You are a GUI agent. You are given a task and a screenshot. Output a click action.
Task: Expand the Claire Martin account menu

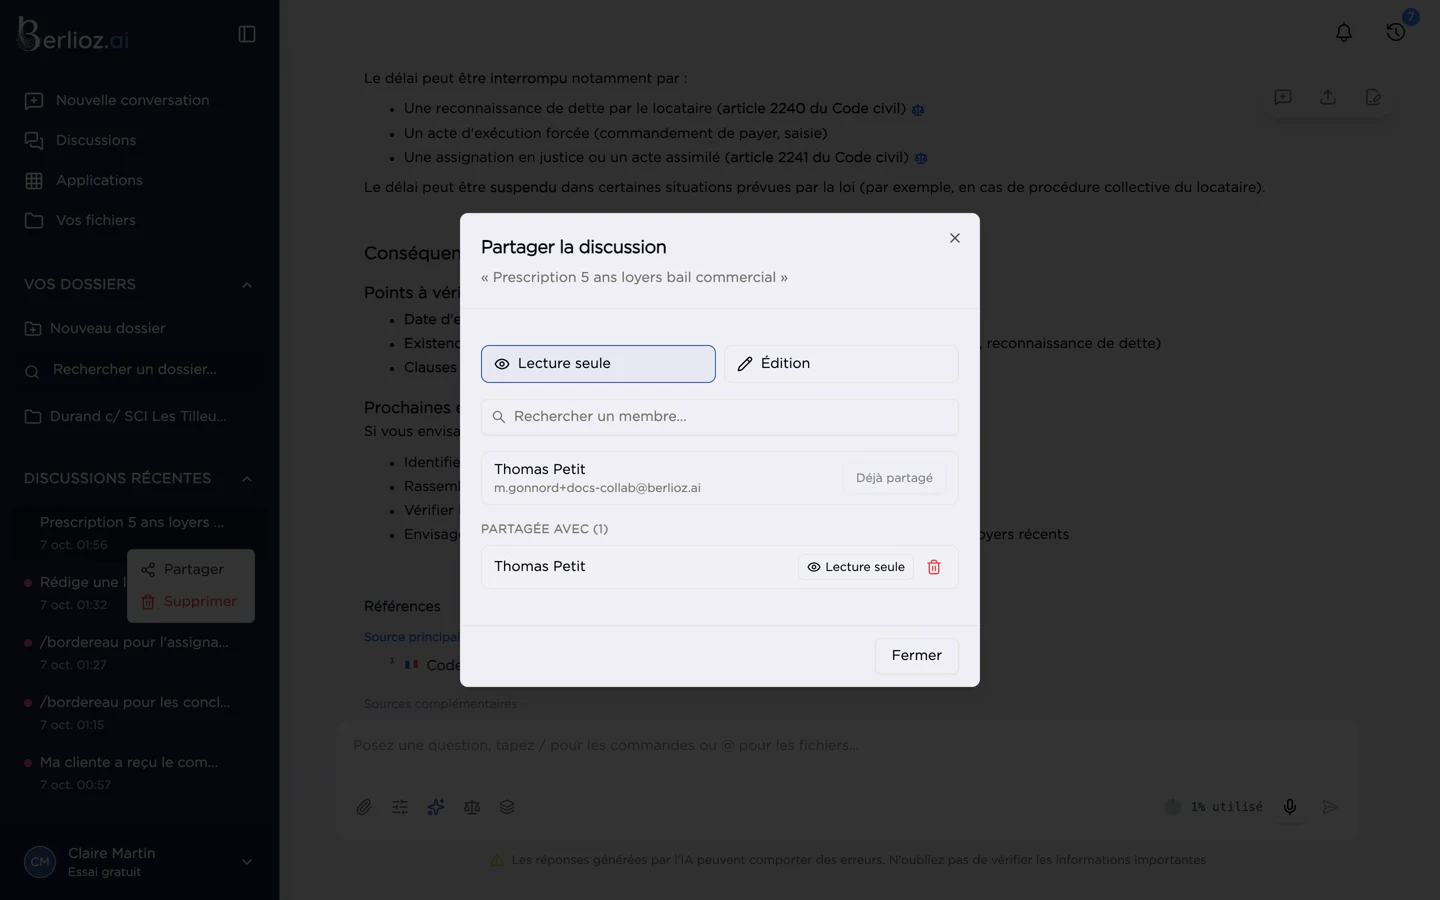(247, 862)
